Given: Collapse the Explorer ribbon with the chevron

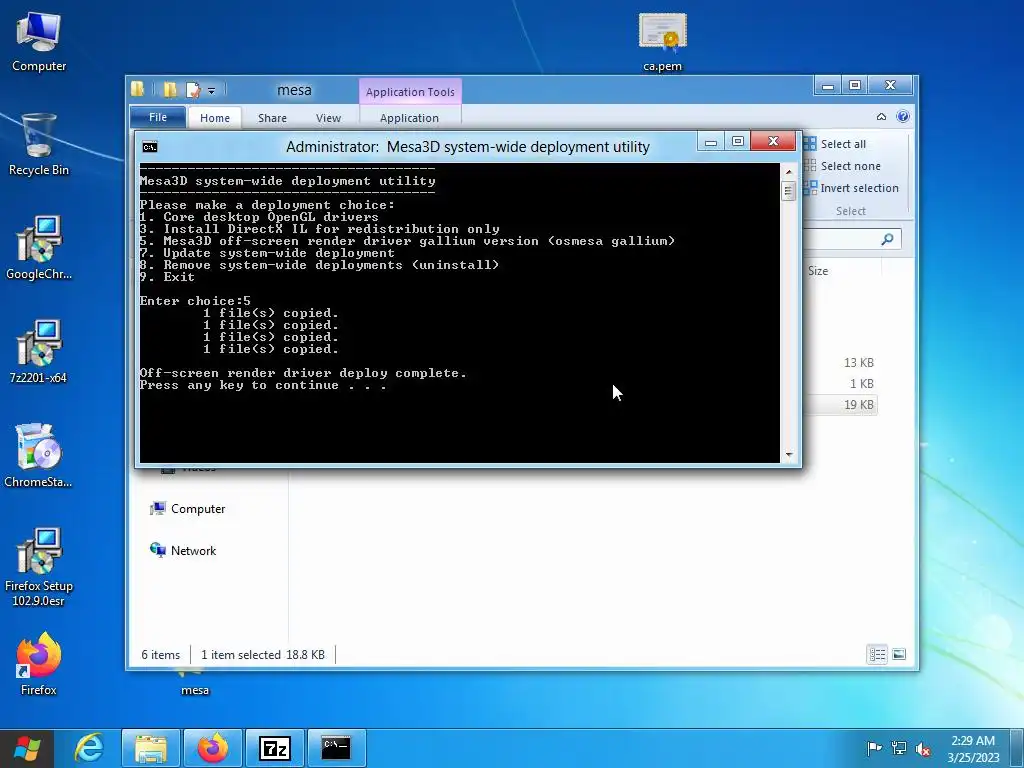Looking at the screenshot, I should tap(881, 116).
